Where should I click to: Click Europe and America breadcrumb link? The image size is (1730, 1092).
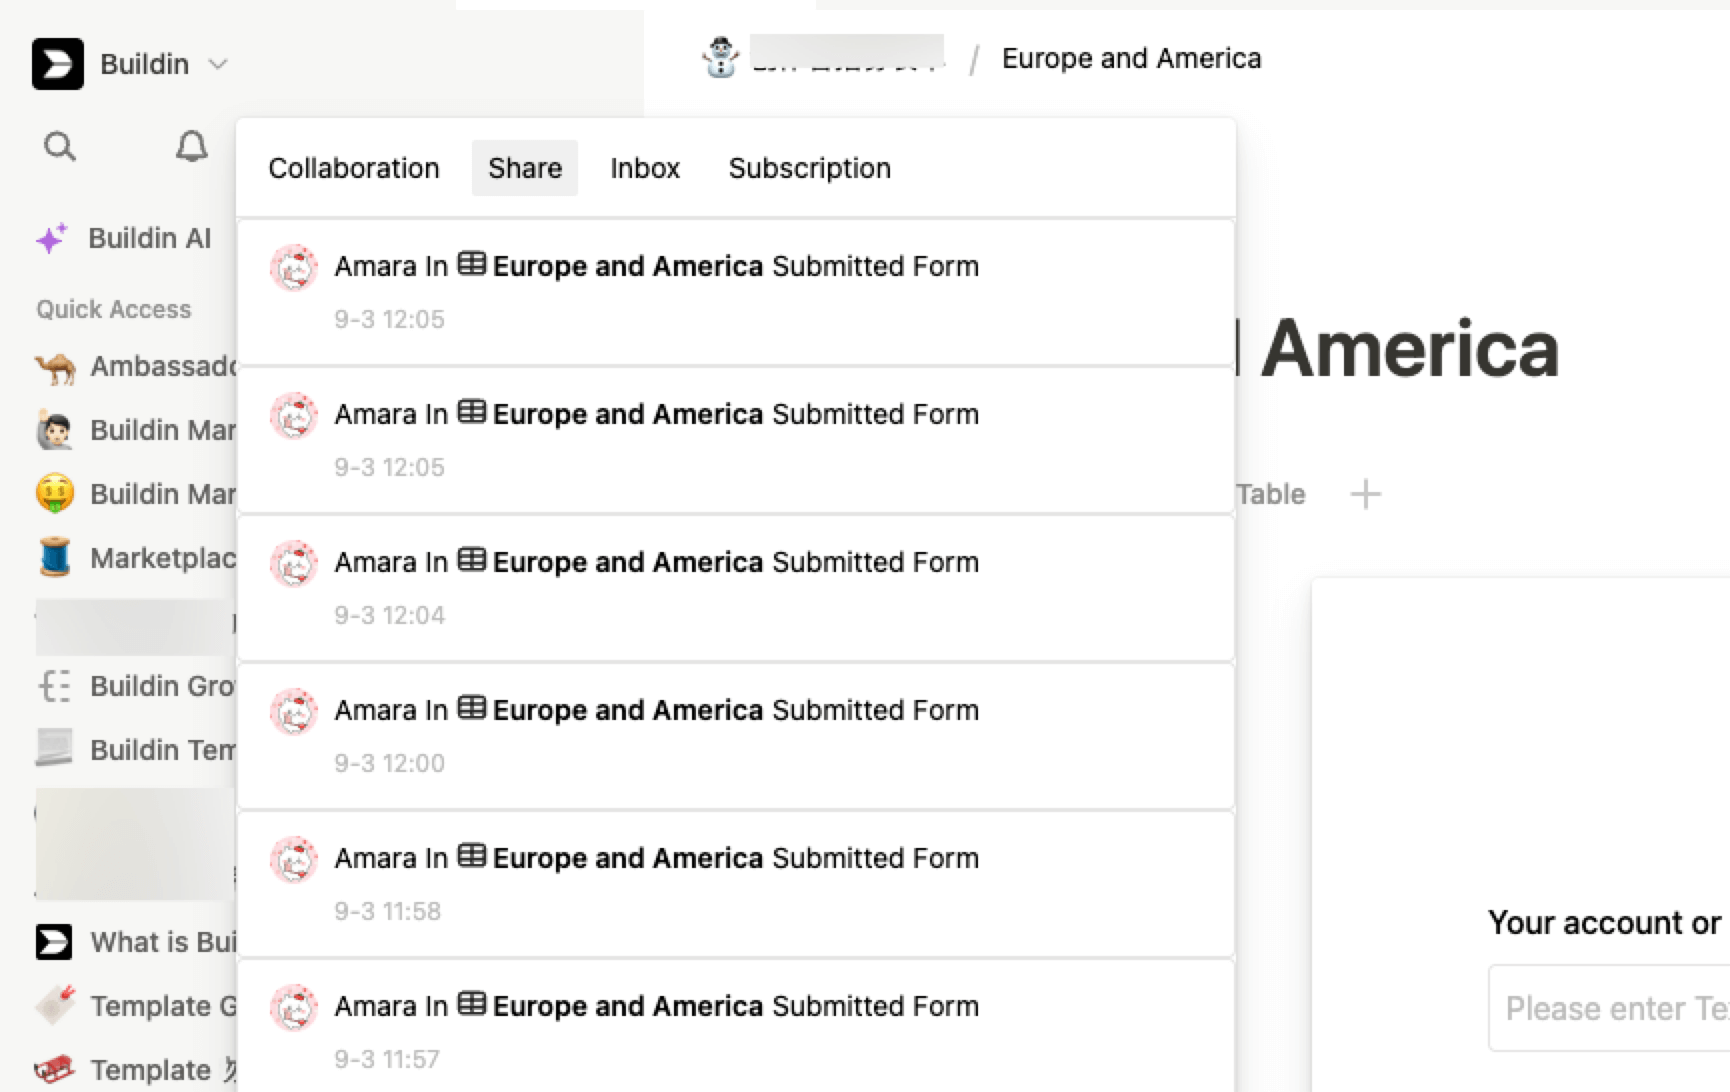(1131, 58)
